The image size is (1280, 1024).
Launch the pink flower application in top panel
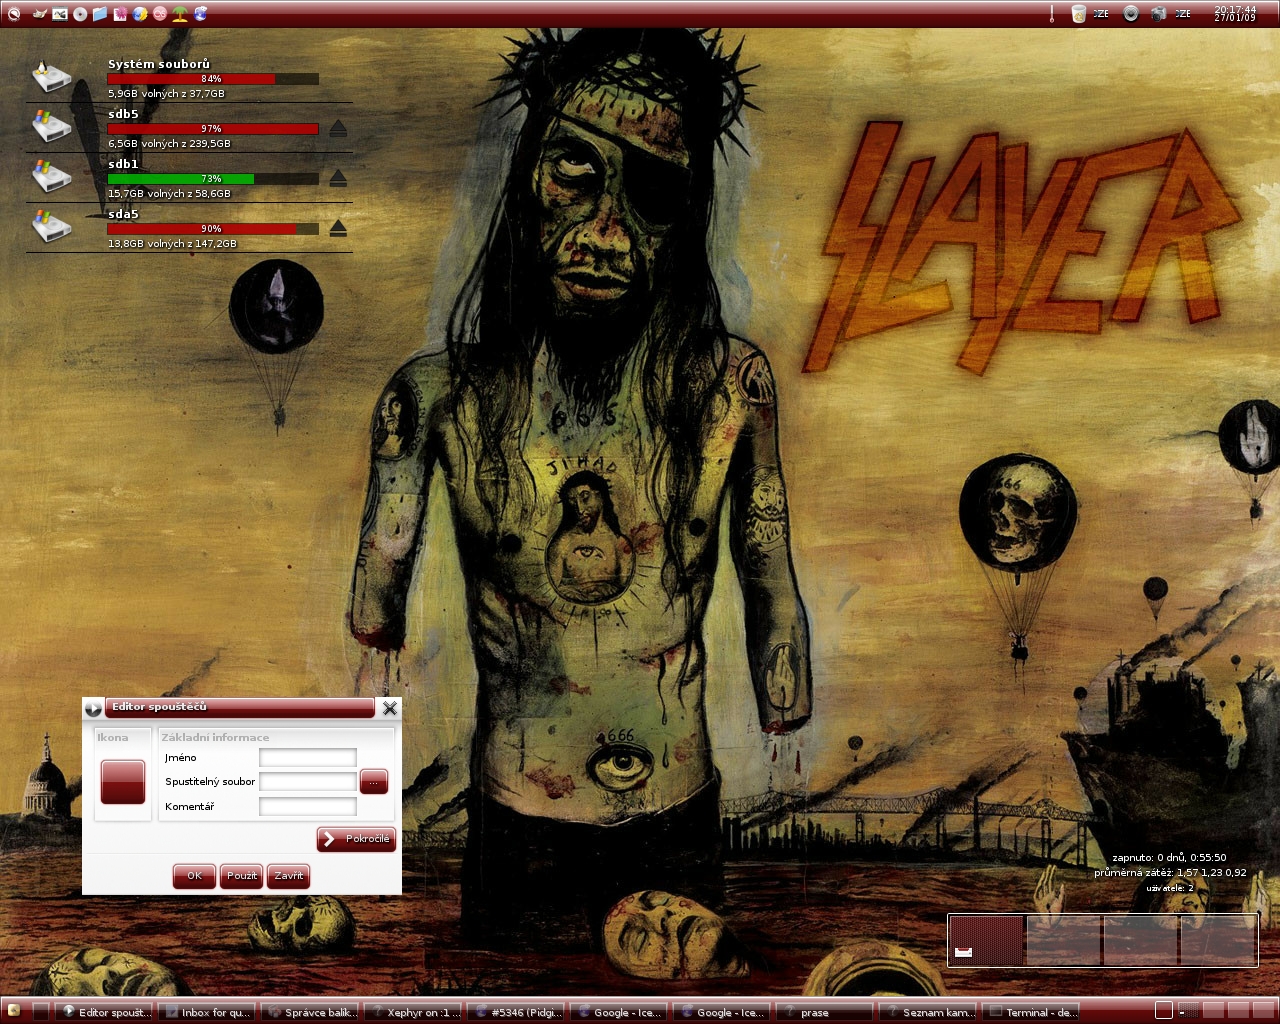click(120, 14)
